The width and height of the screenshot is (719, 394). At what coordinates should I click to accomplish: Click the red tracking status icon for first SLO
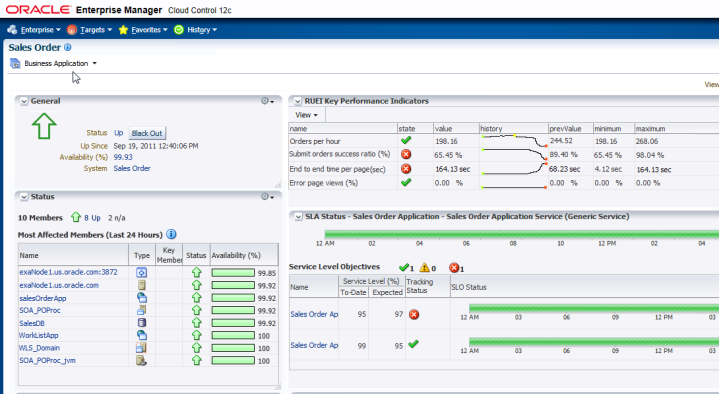point(414,314)
